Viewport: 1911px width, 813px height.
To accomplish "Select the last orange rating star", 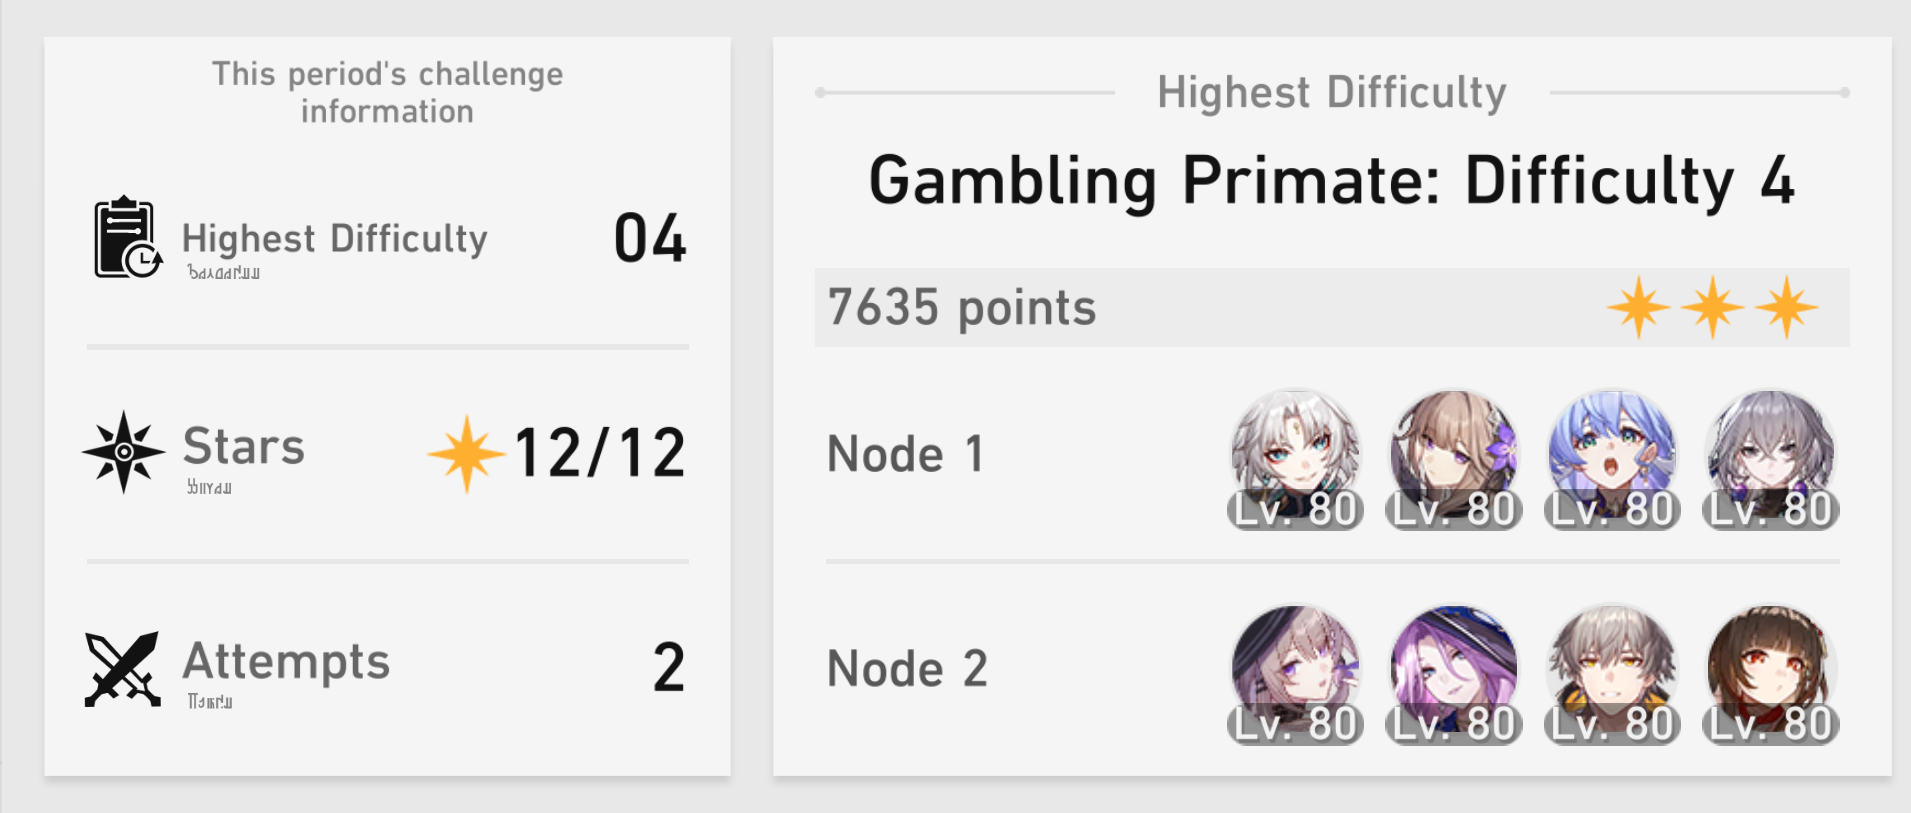I will click(x=1786, y=307).
